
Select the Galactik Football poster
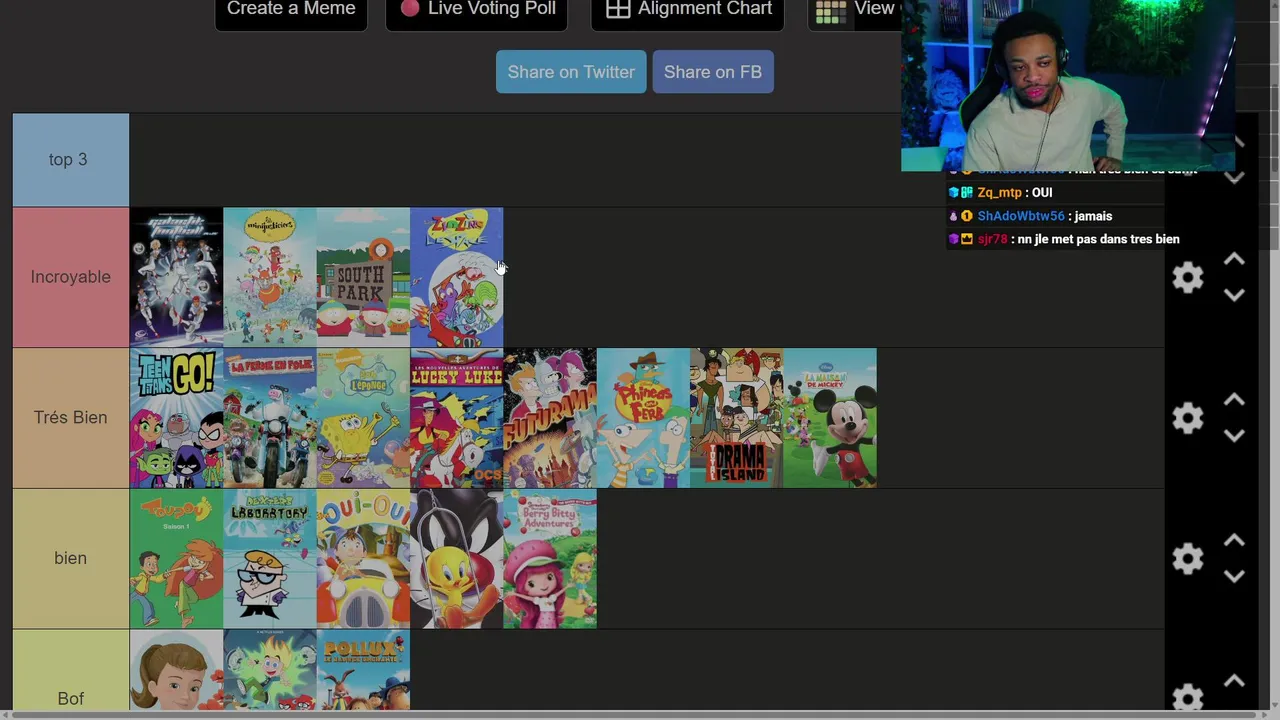176,277
